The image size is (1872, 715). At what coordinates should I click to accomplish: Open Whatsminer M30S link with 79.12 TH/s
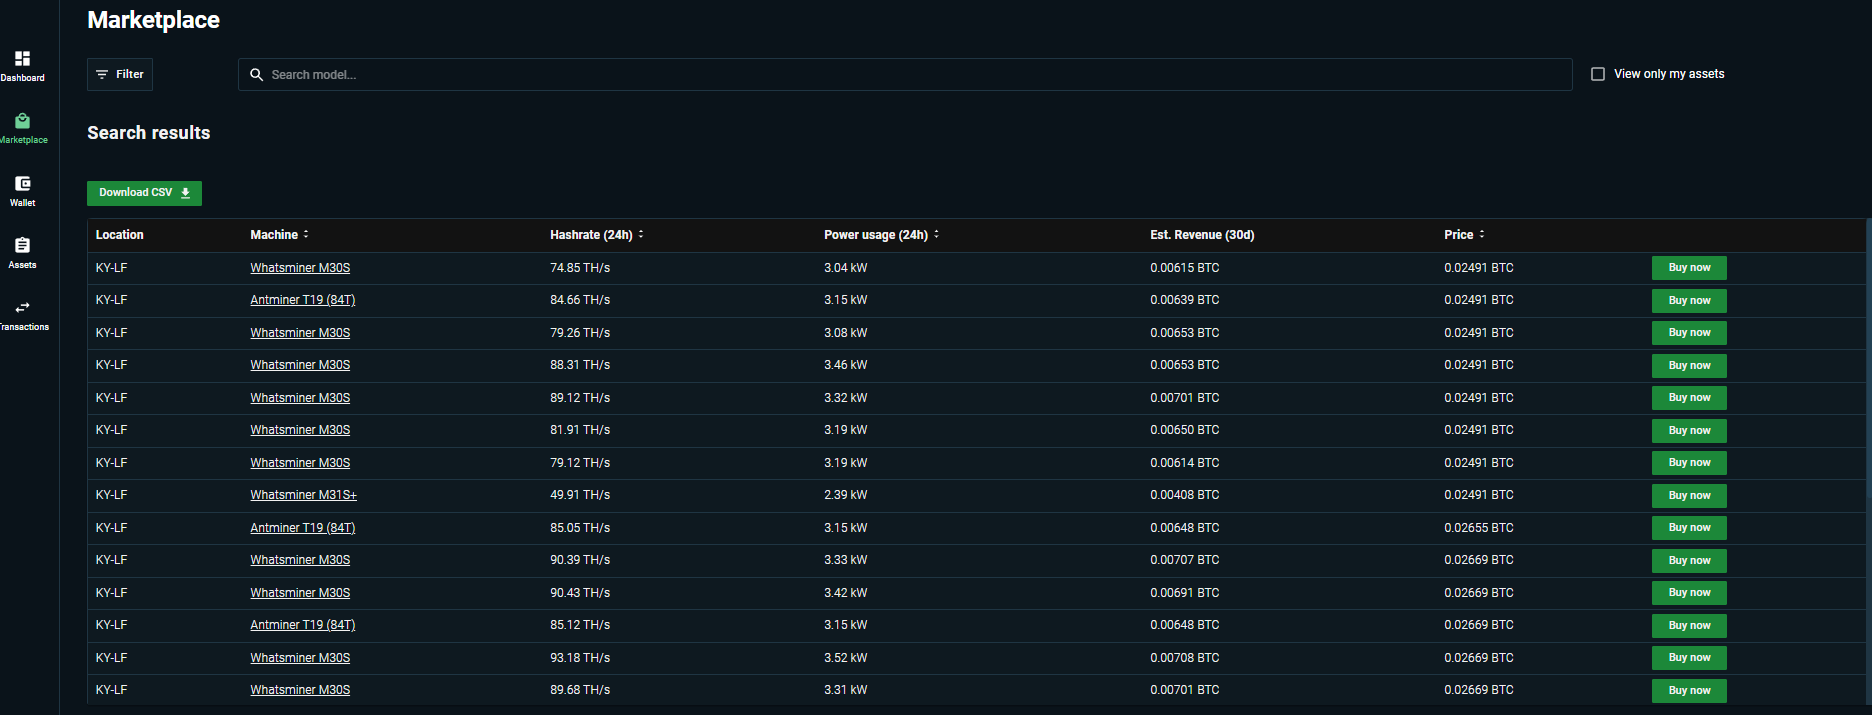point(300,463)
